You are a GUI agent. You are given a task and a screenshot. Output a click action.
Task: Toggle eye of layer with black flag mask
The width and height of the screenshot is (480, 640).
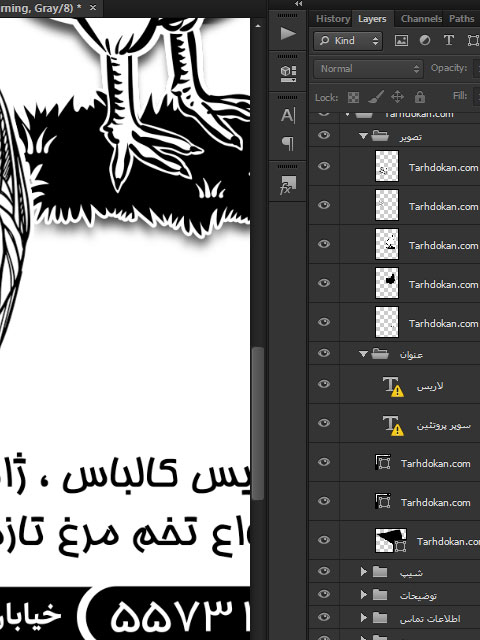pyautogui.click(x=324, y=540)
